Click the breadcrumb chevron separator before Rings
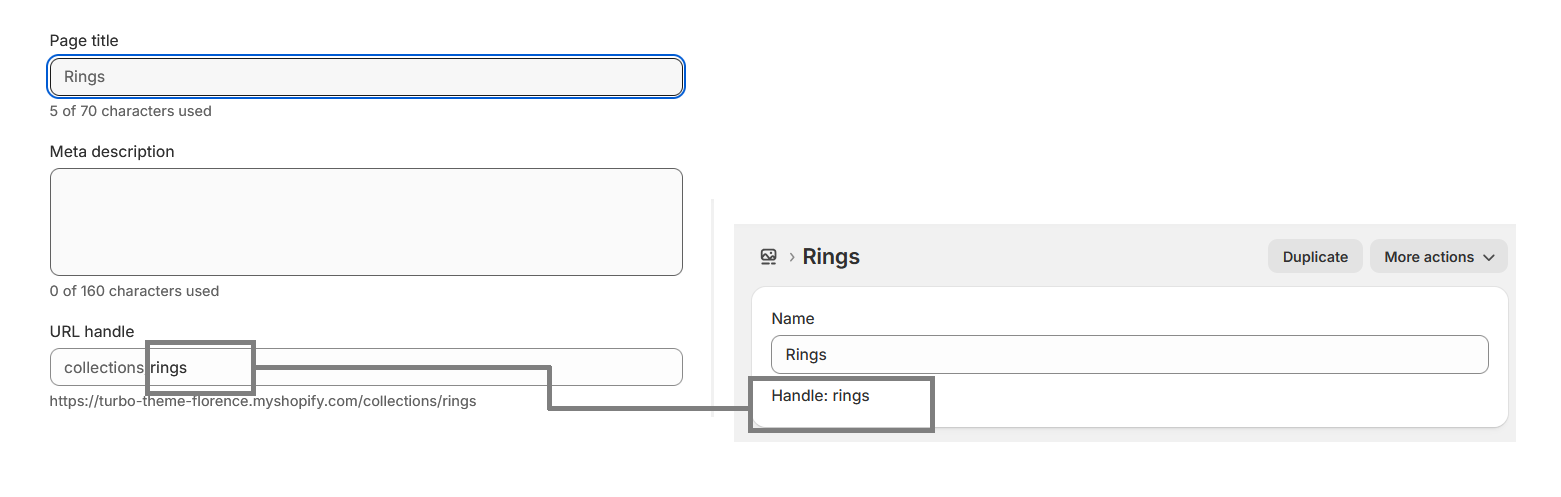1561x497 pixels. (x=791, y=257)
